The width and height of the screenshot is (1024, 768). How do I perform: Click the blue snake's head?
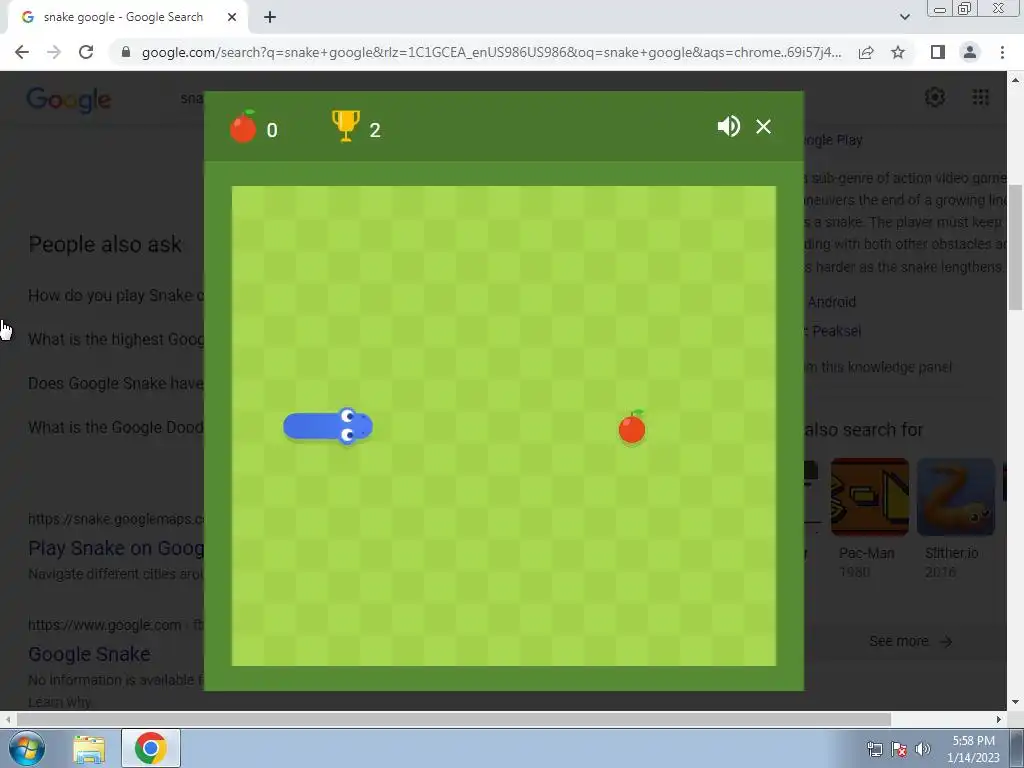354,426
